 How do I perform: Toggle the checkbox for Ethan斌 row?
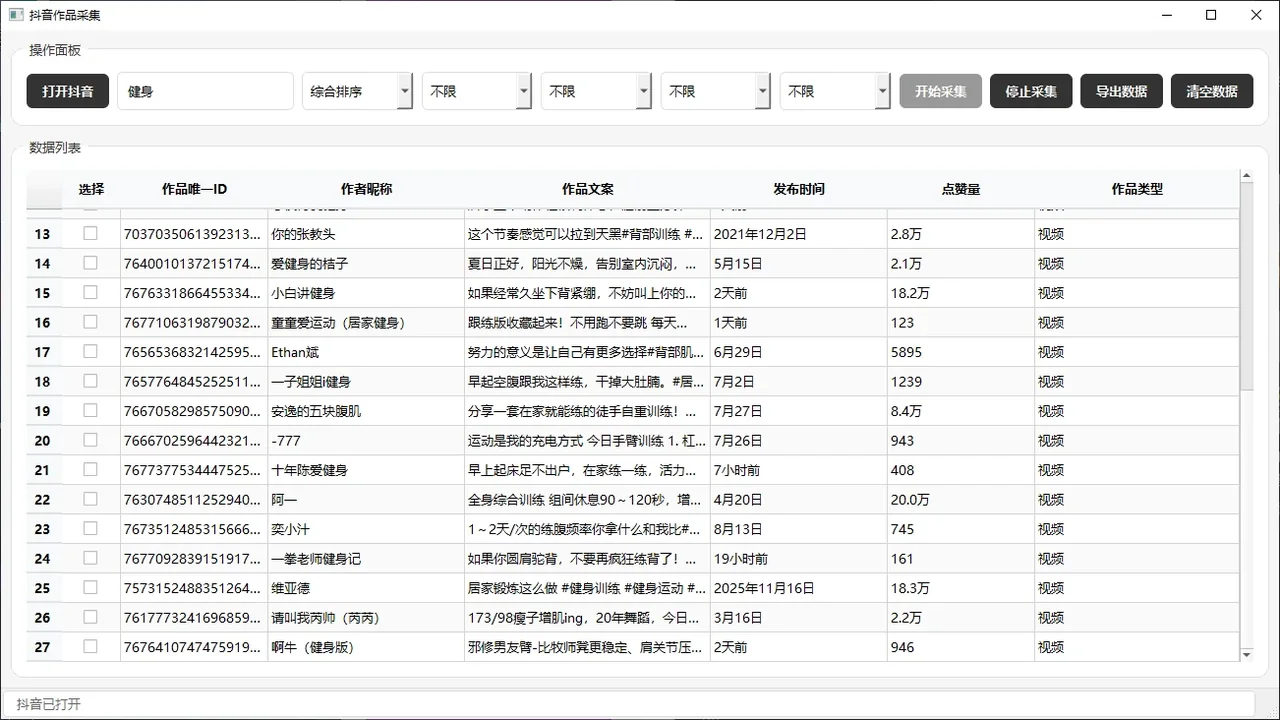point(90,351)
